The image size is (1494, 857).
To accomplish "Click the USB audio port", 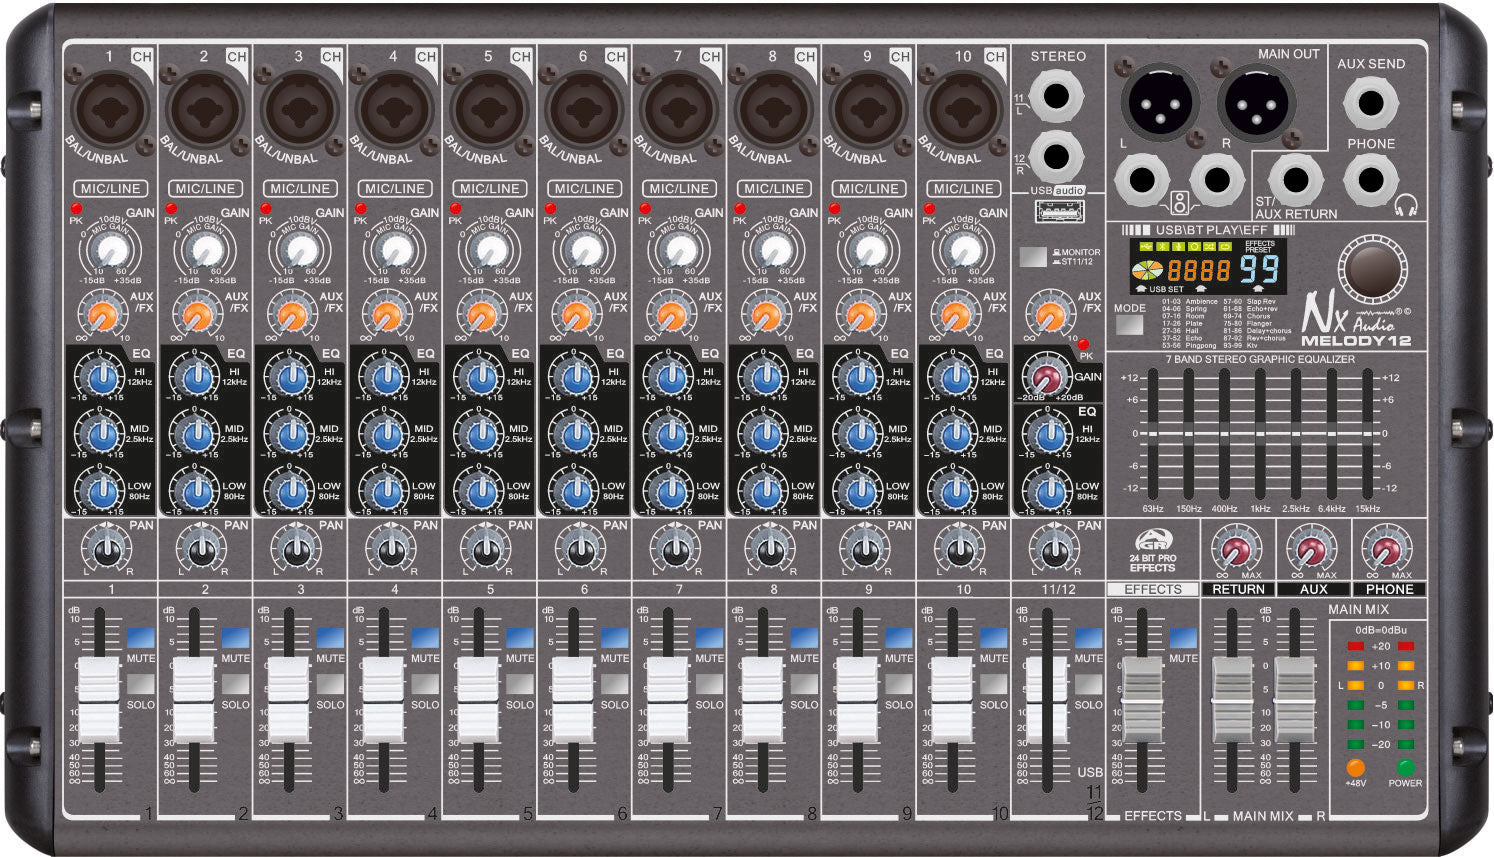I will pyautogui.click(x=1056, y=212).
